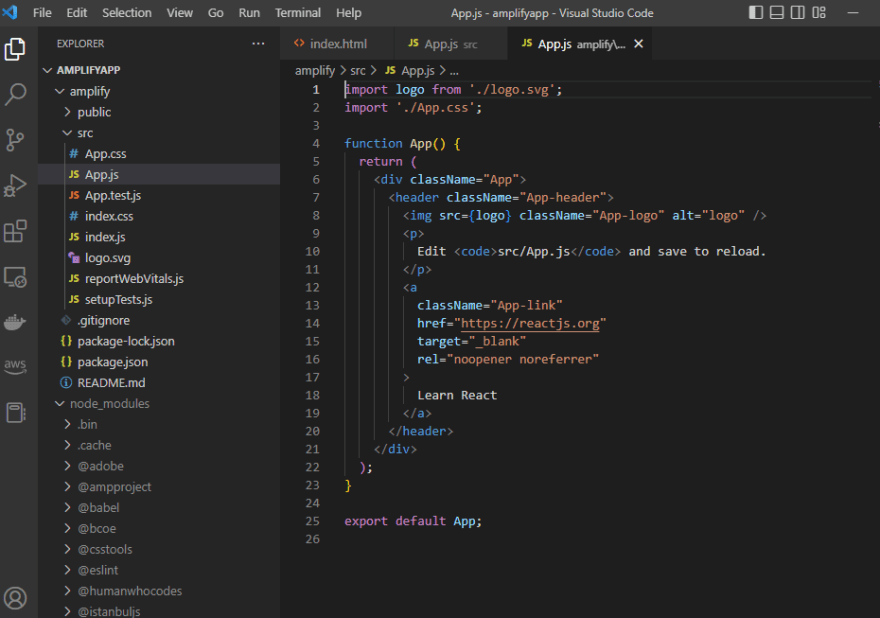Collapse the src folder
The width and height of the screenshot is (880, 618).
[x=159, y=133]
